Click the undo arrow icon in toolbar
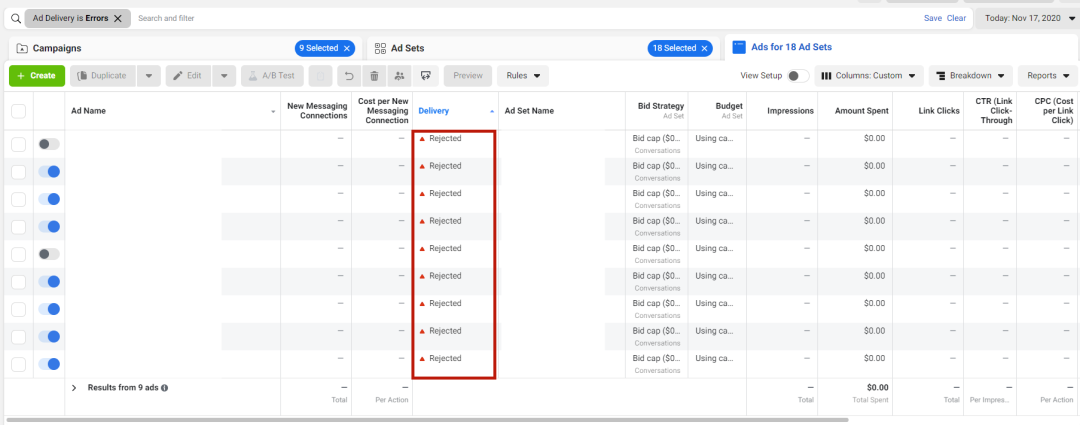Image resolution: width=1080 pixels, height=425 pixels. click(348, 75)
